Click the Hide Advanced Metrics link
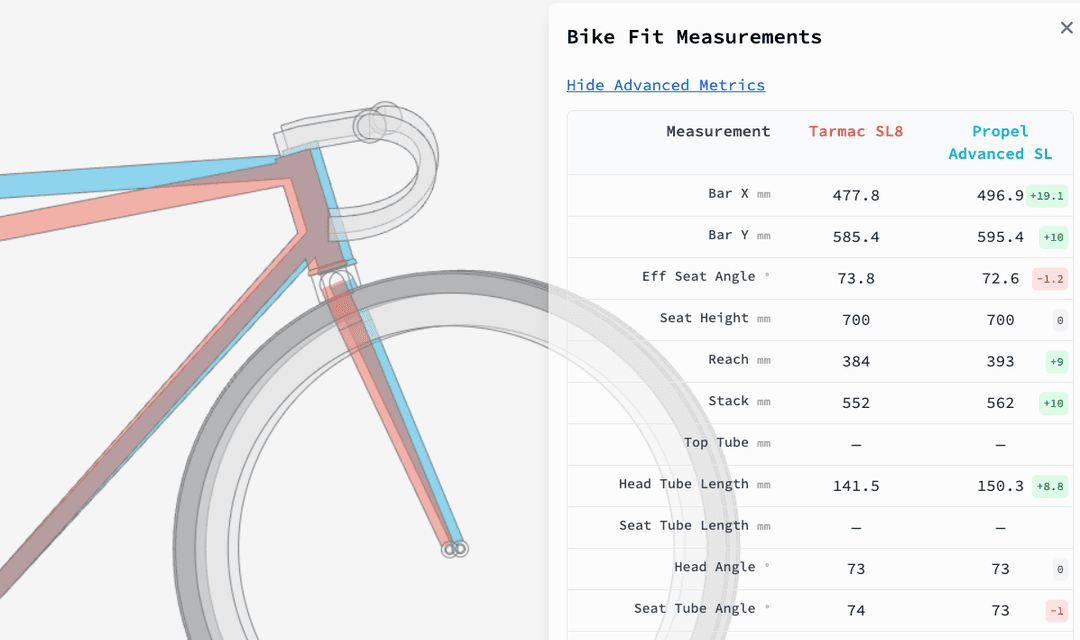 pyautogui.click(x=665, y=85)
